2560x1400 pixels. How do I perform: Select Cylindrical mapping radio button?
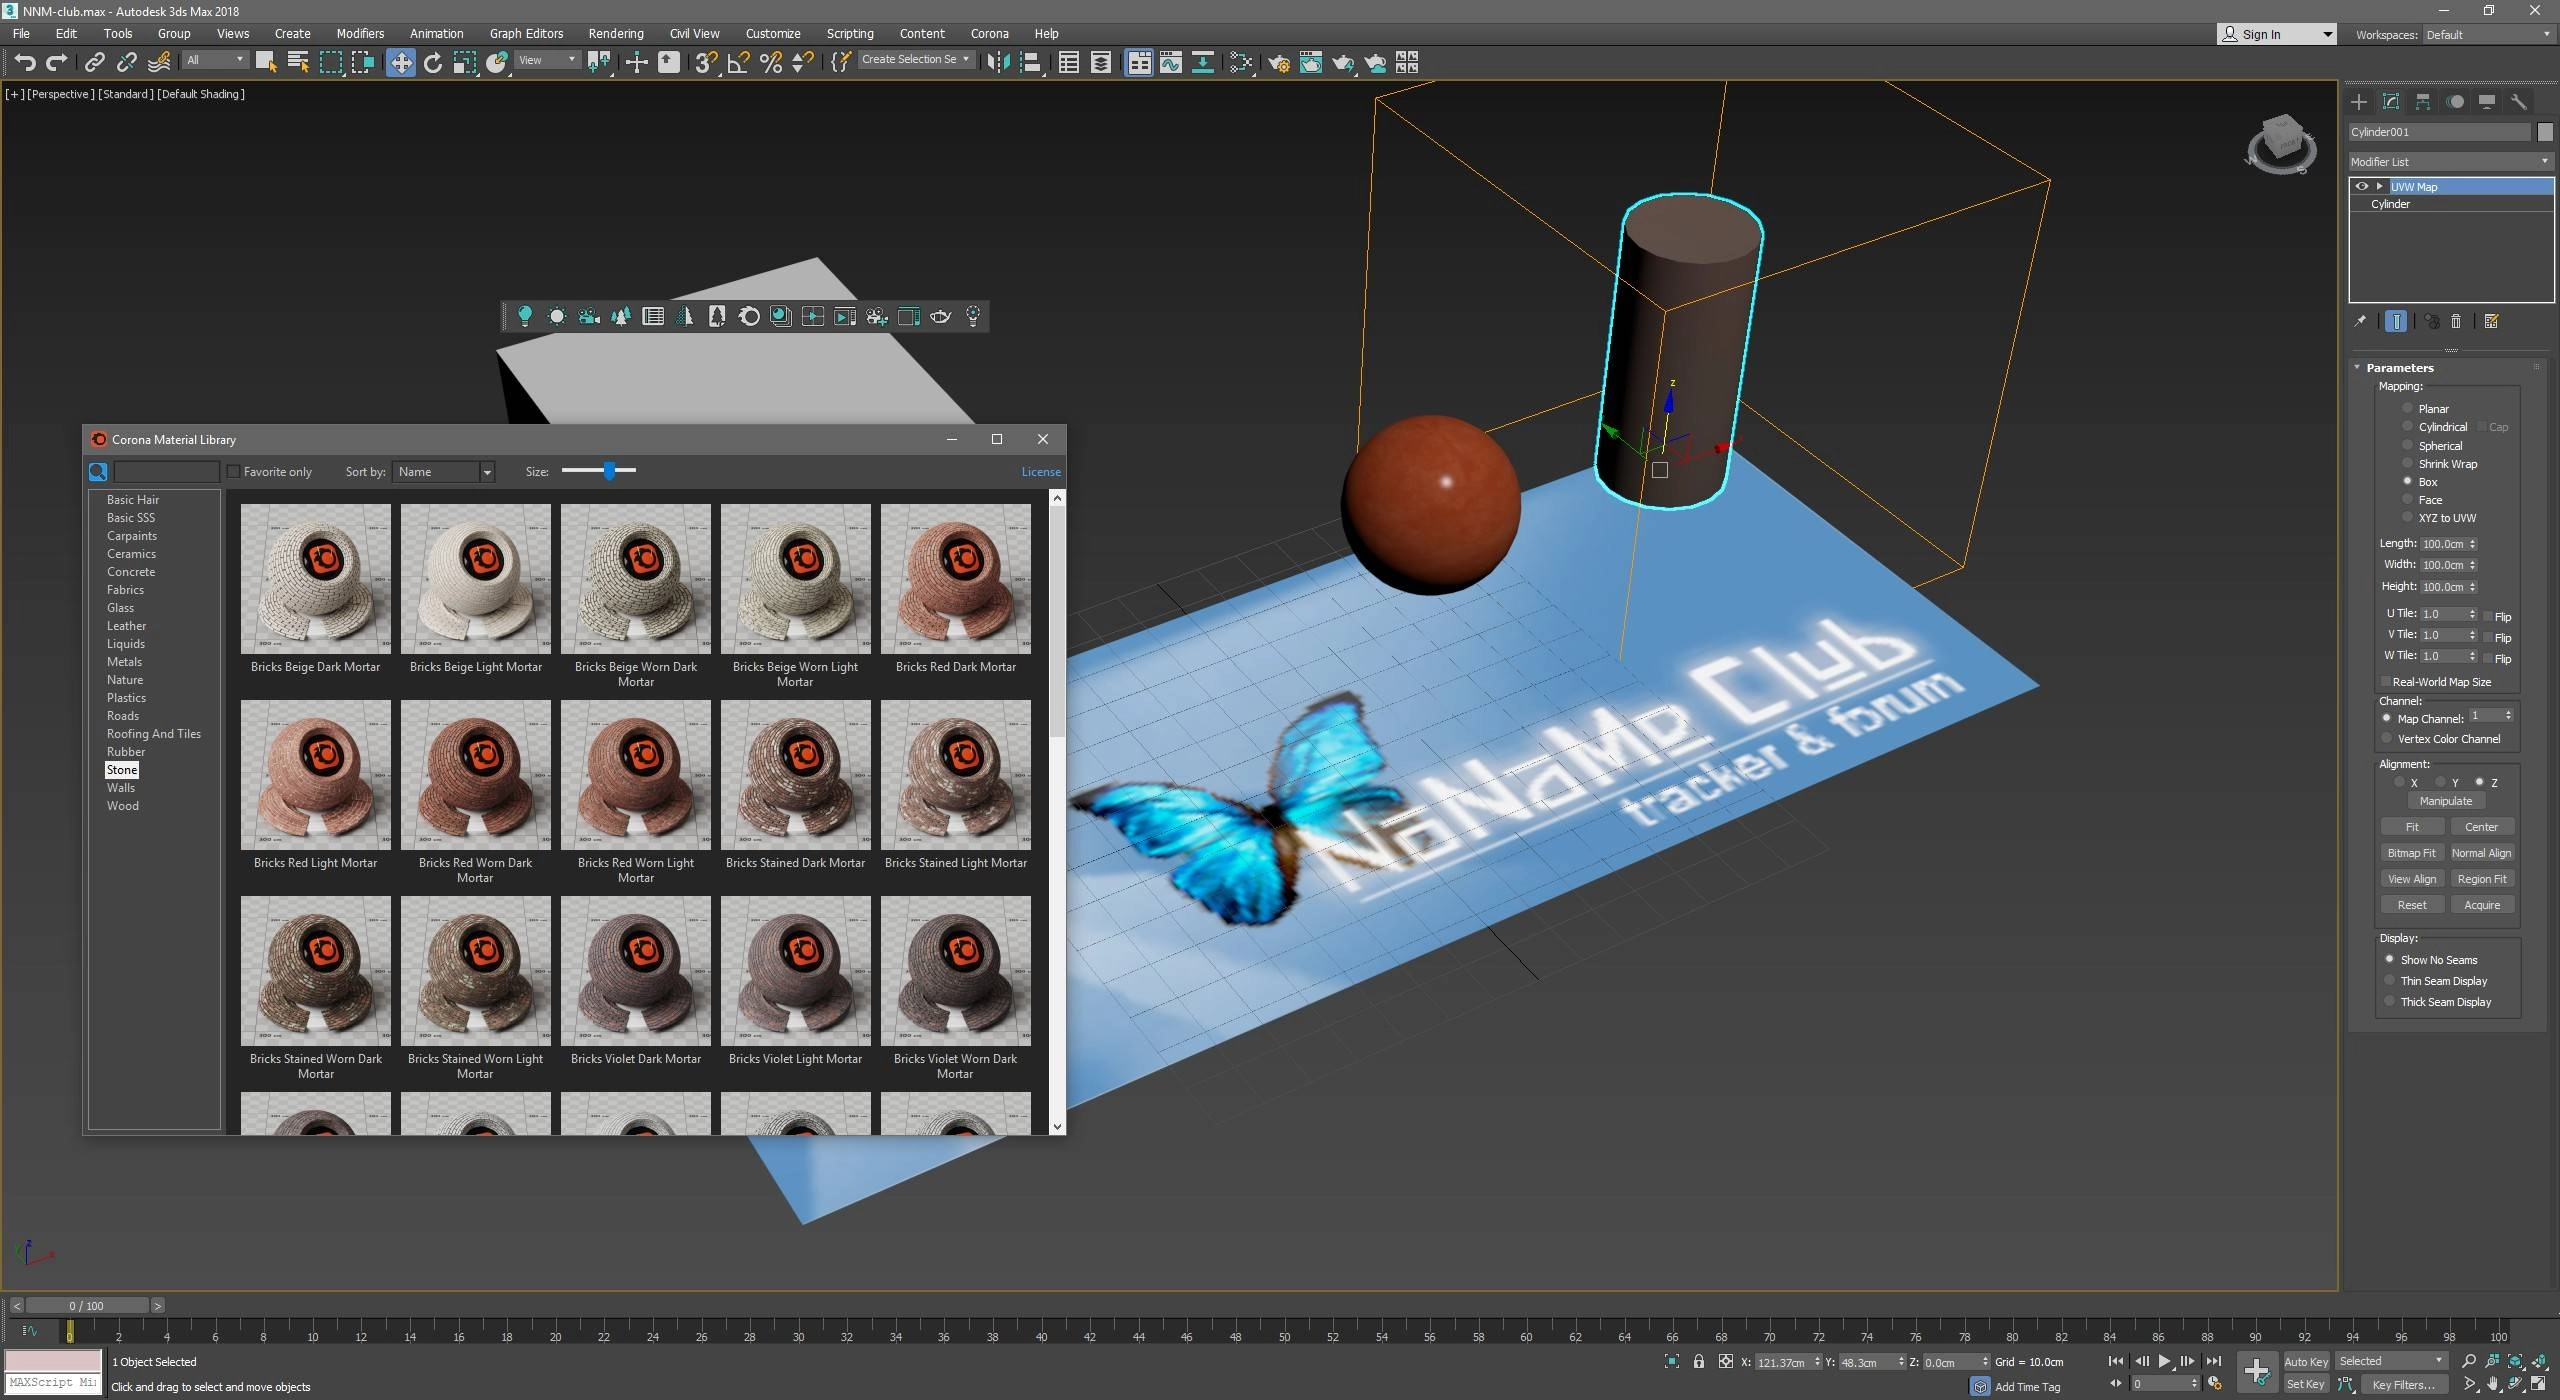pos(2407,426)
